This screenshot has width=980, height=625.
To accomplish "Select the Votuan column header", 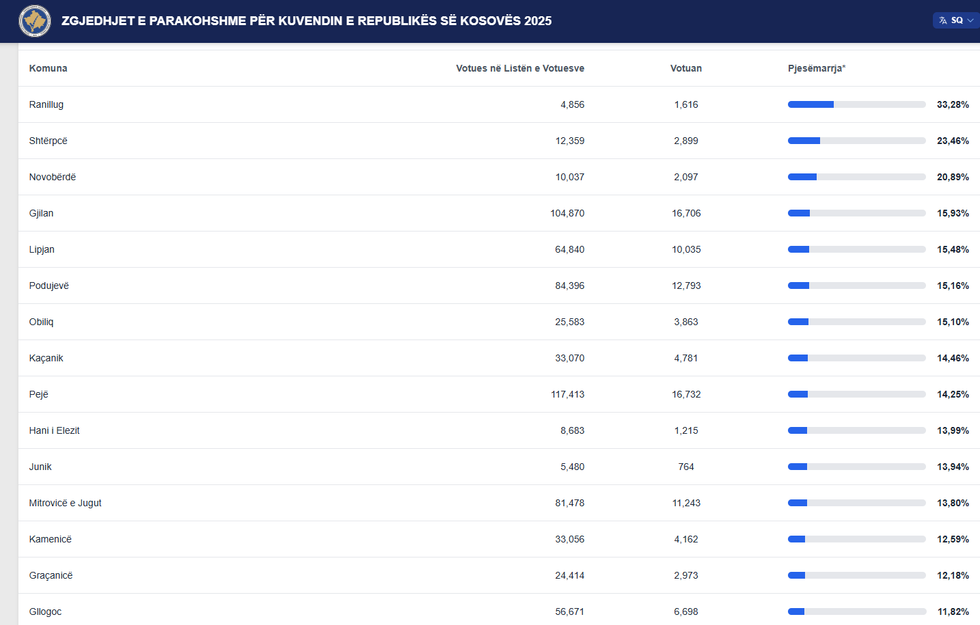I will click(686, 68).
